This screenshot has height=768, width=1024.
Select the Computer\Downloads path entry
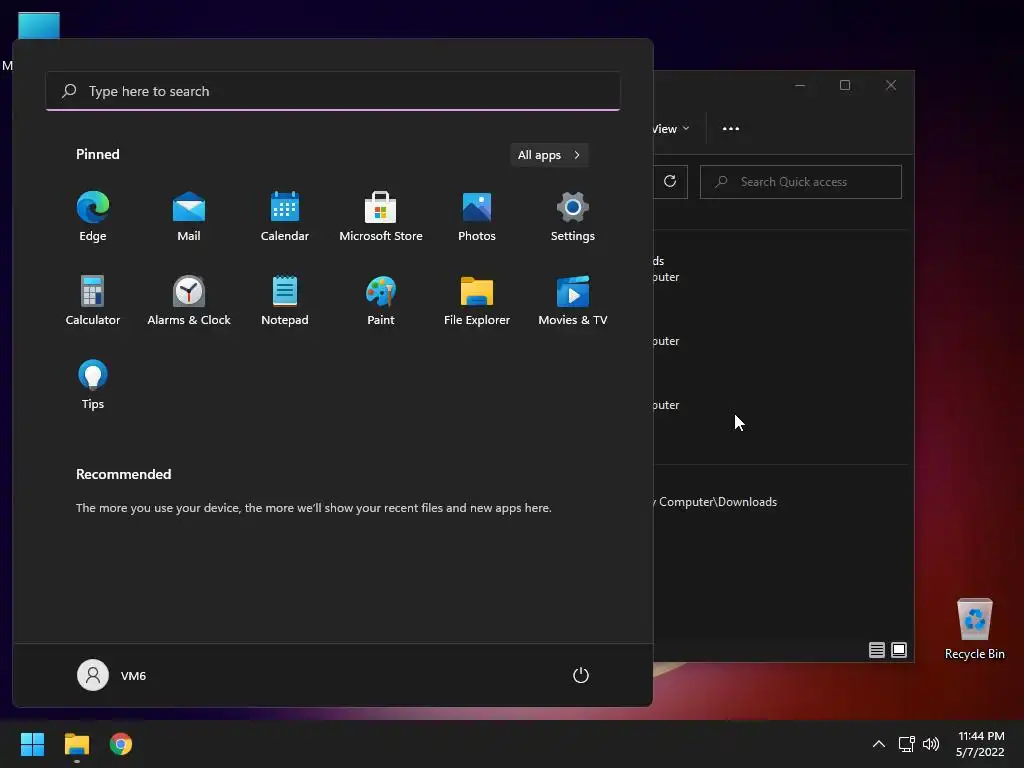(x=717, y=502)
